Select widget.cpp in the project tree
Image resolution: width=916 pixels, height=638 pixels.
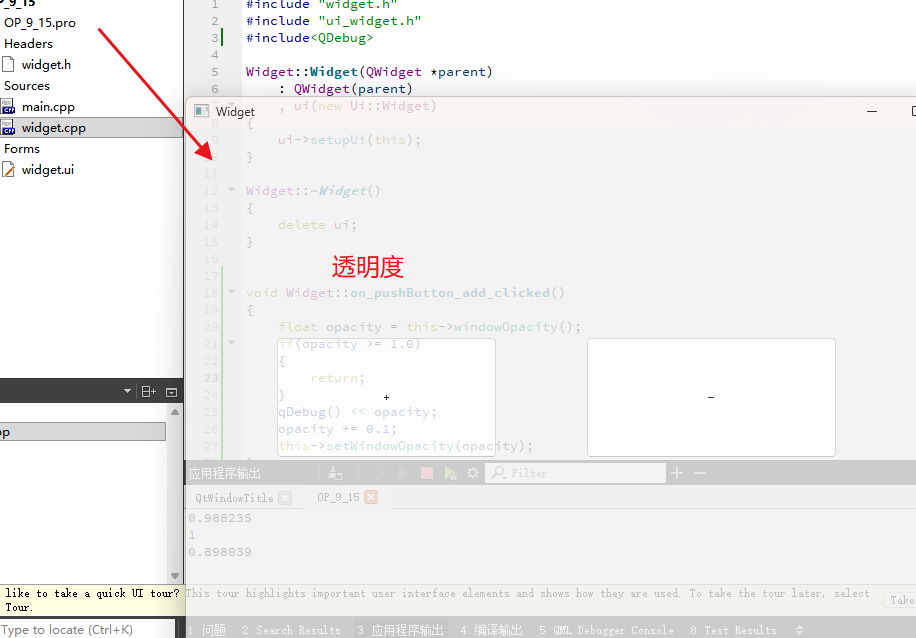[x=54, y=128]
